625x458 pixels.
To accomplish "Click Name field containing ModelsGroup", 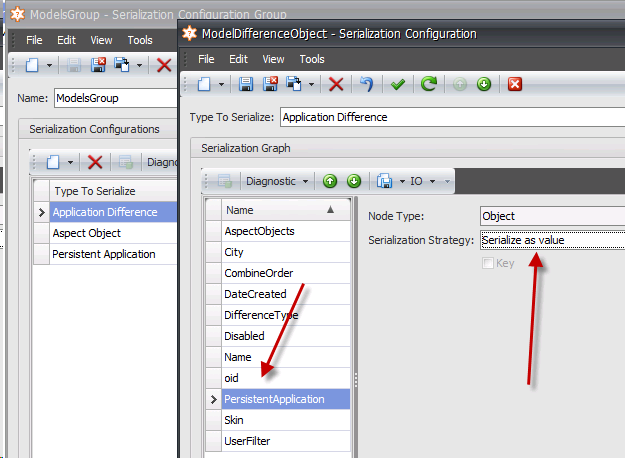I will point(116,98).
